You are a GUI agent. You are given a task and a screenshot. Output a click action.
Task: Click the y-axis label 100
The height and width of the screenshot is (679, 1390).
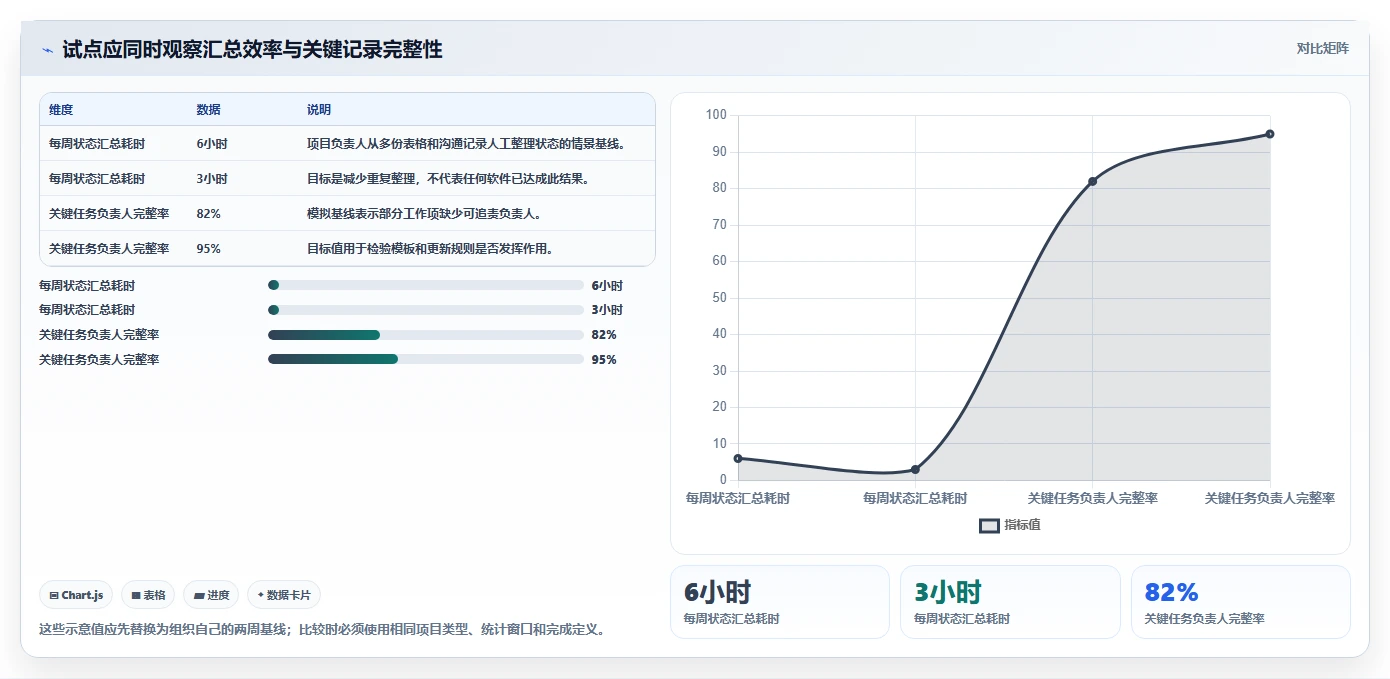pos(716,115)
